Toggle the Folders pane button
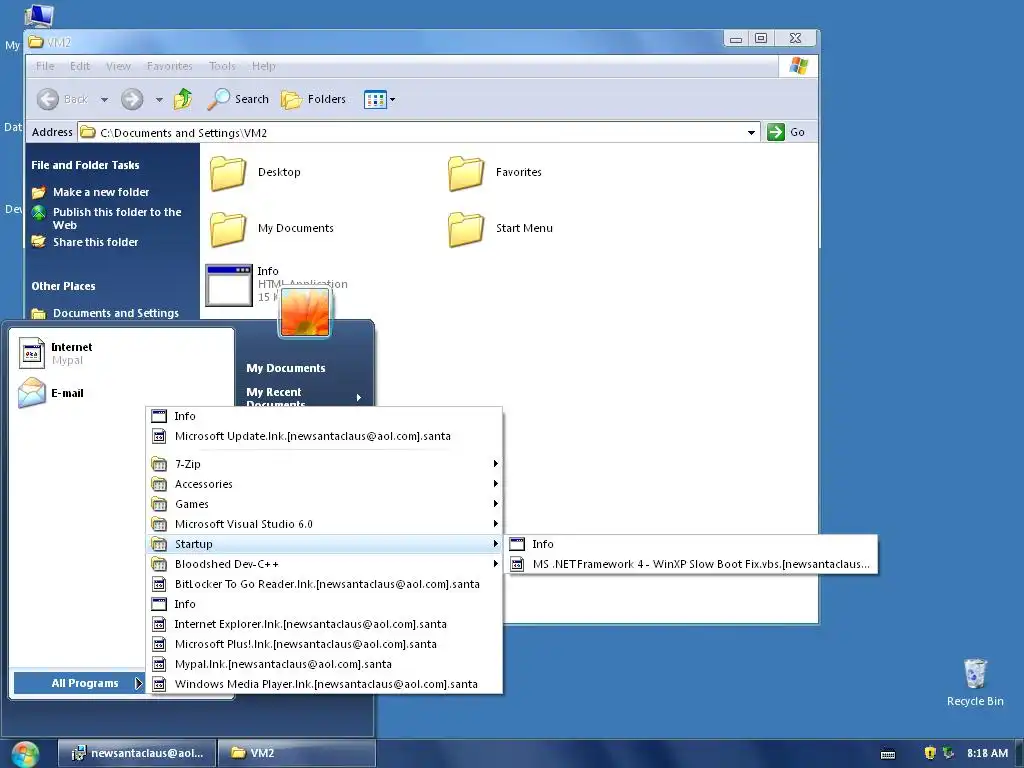This screenshot has height=768, width=1024. [x=313, y=99]
